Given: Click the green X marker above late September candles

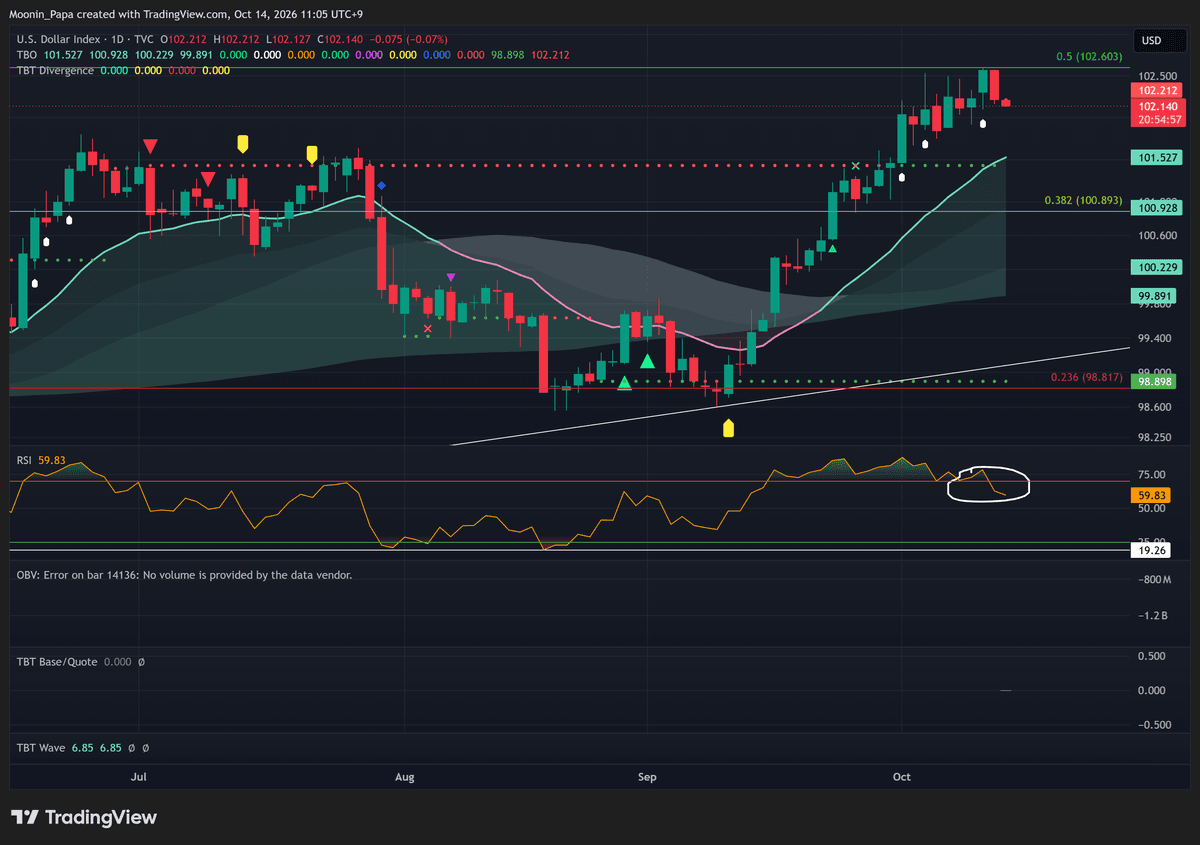Looking at the screenshot, I should point(855,165).
